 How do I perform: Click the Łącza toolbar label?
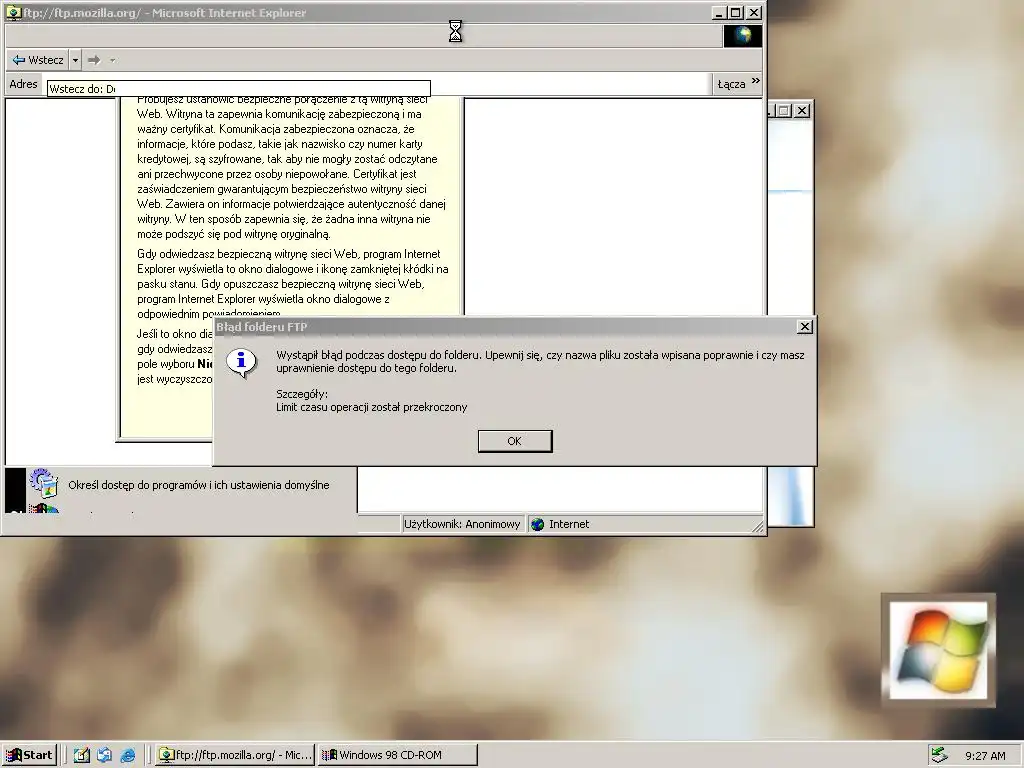(731, 84)
